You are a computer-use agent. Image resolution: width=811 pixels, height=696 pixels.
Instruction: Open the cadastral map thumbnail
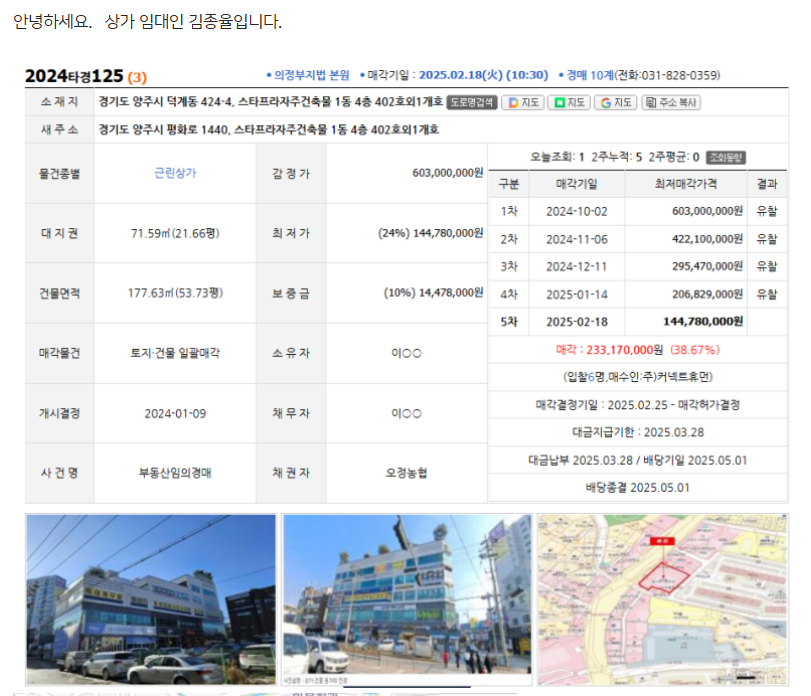[662, 597]
